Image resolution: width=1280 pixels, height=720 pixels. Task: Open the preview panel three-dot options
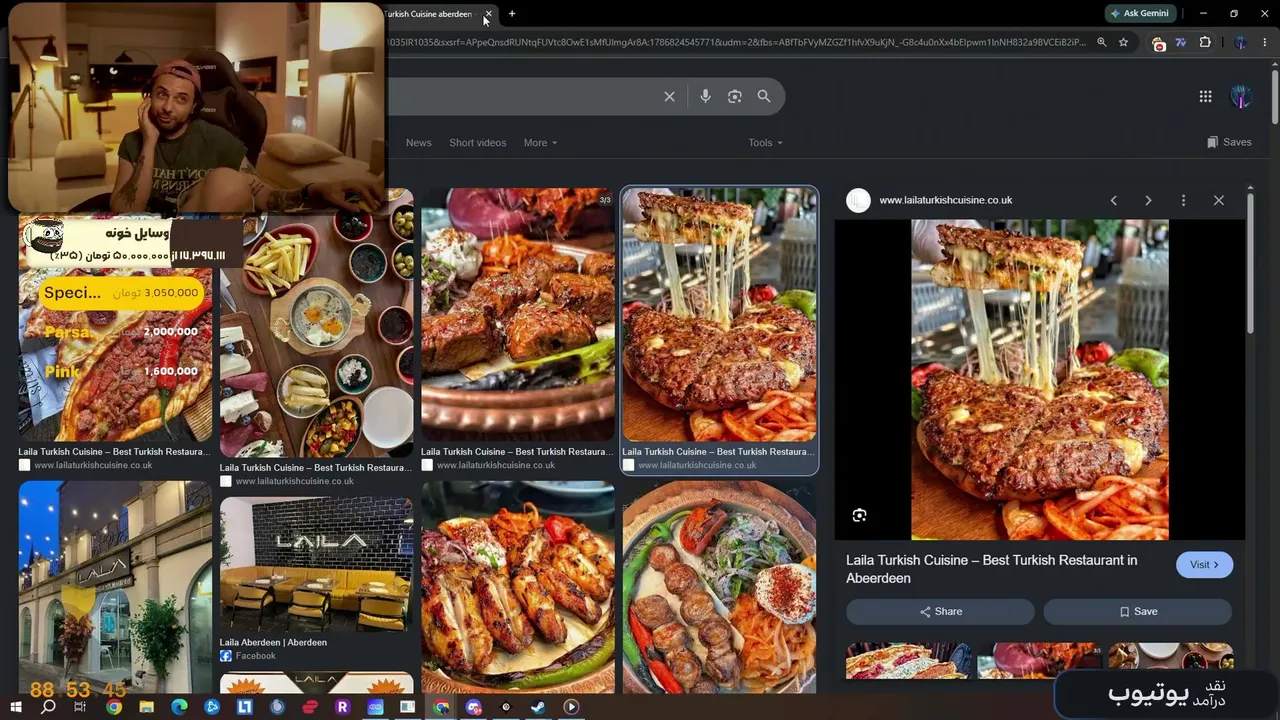coord(1183,200)
